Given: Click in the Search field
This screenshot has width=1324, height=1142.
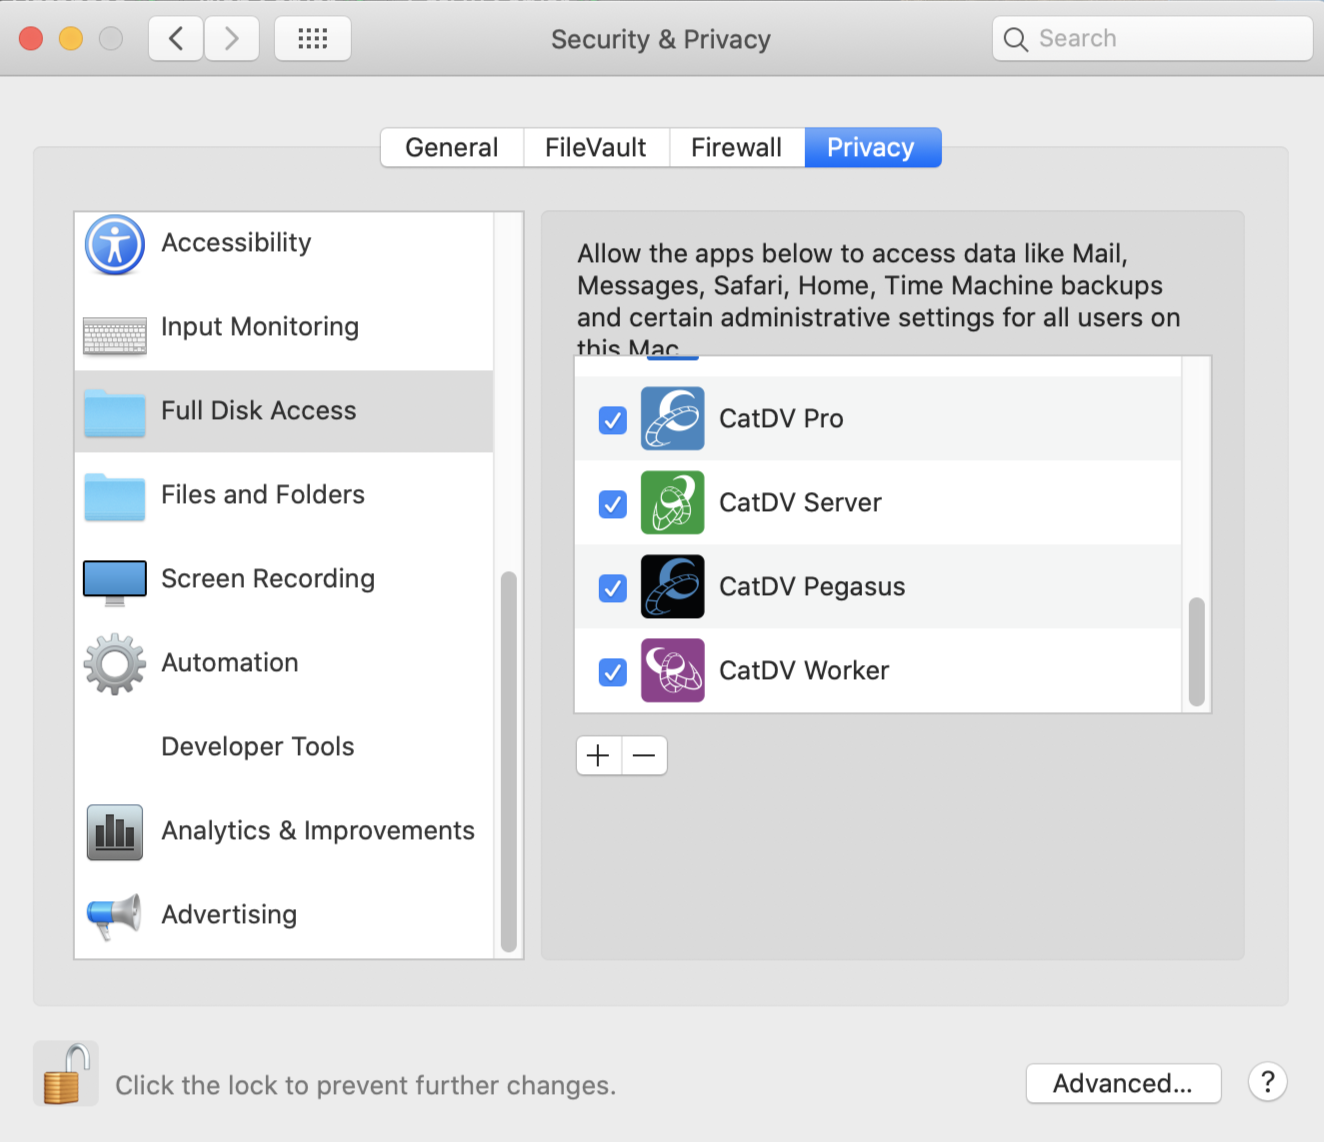Looking at the screenshot, I should pyautogui.click(x=1152, y=39).
